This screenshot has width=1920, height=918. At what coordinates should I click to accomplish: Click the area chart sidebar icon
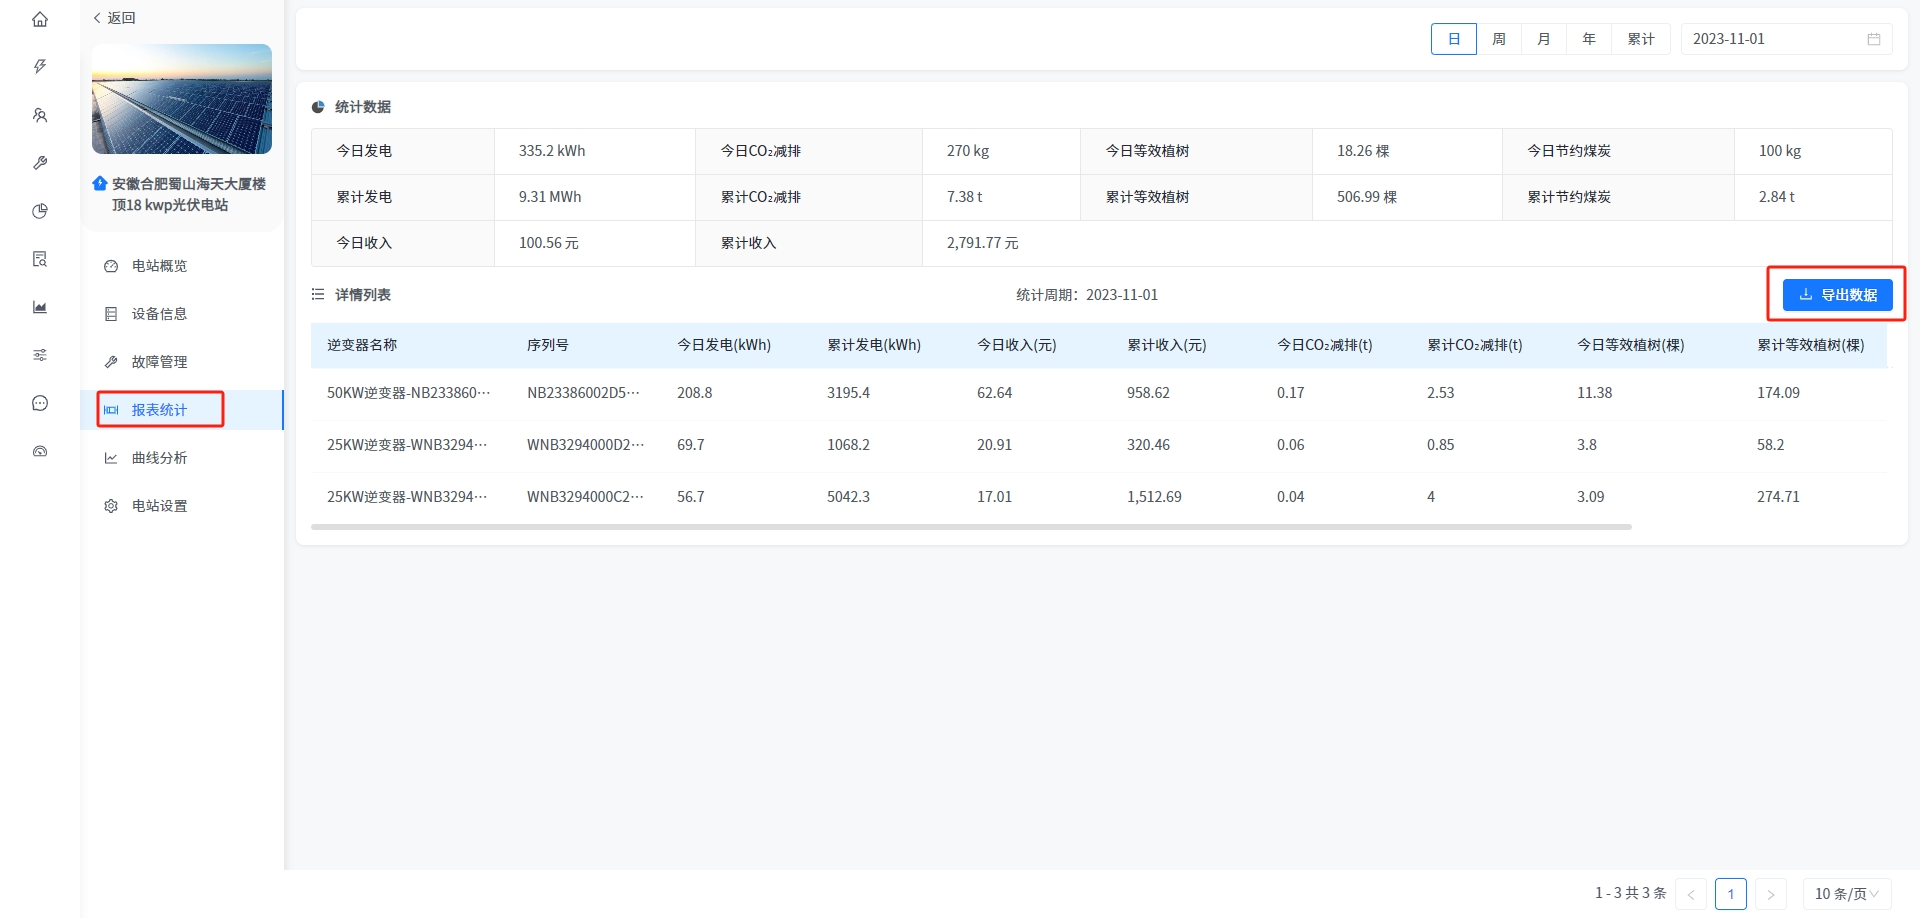[40, 307]
